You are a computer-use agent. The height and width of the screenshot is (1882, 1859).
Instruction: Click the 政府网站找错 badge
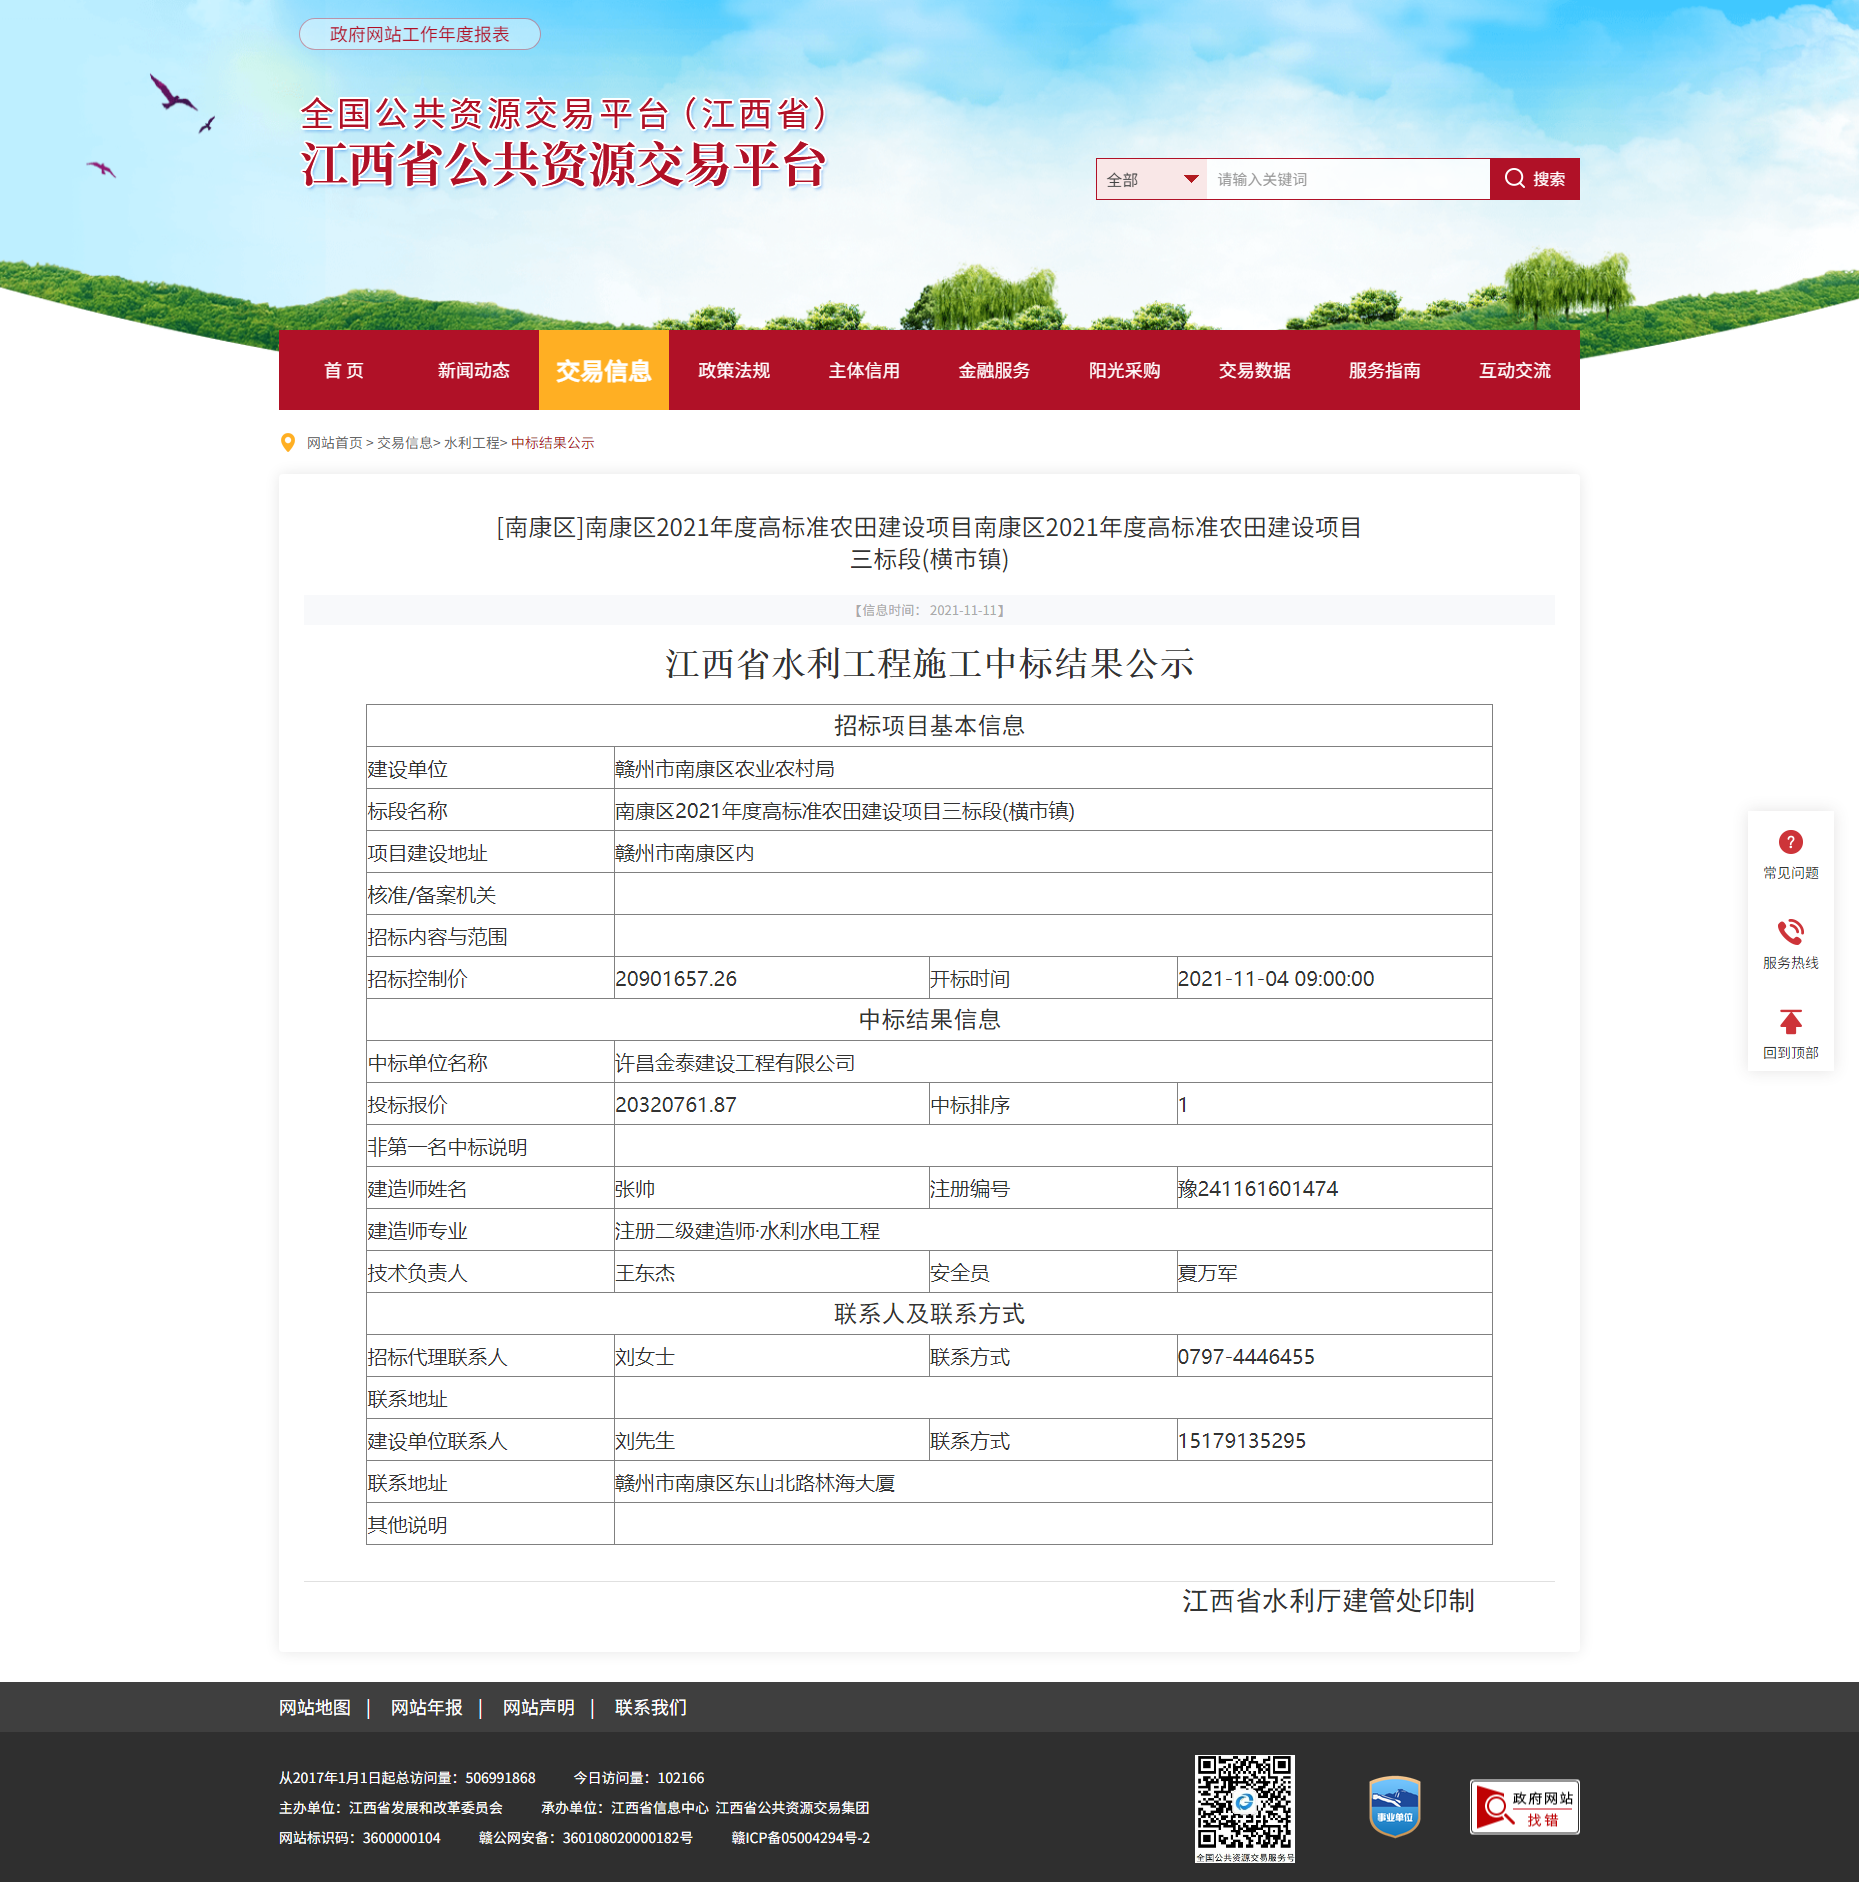(1524, 1806)
